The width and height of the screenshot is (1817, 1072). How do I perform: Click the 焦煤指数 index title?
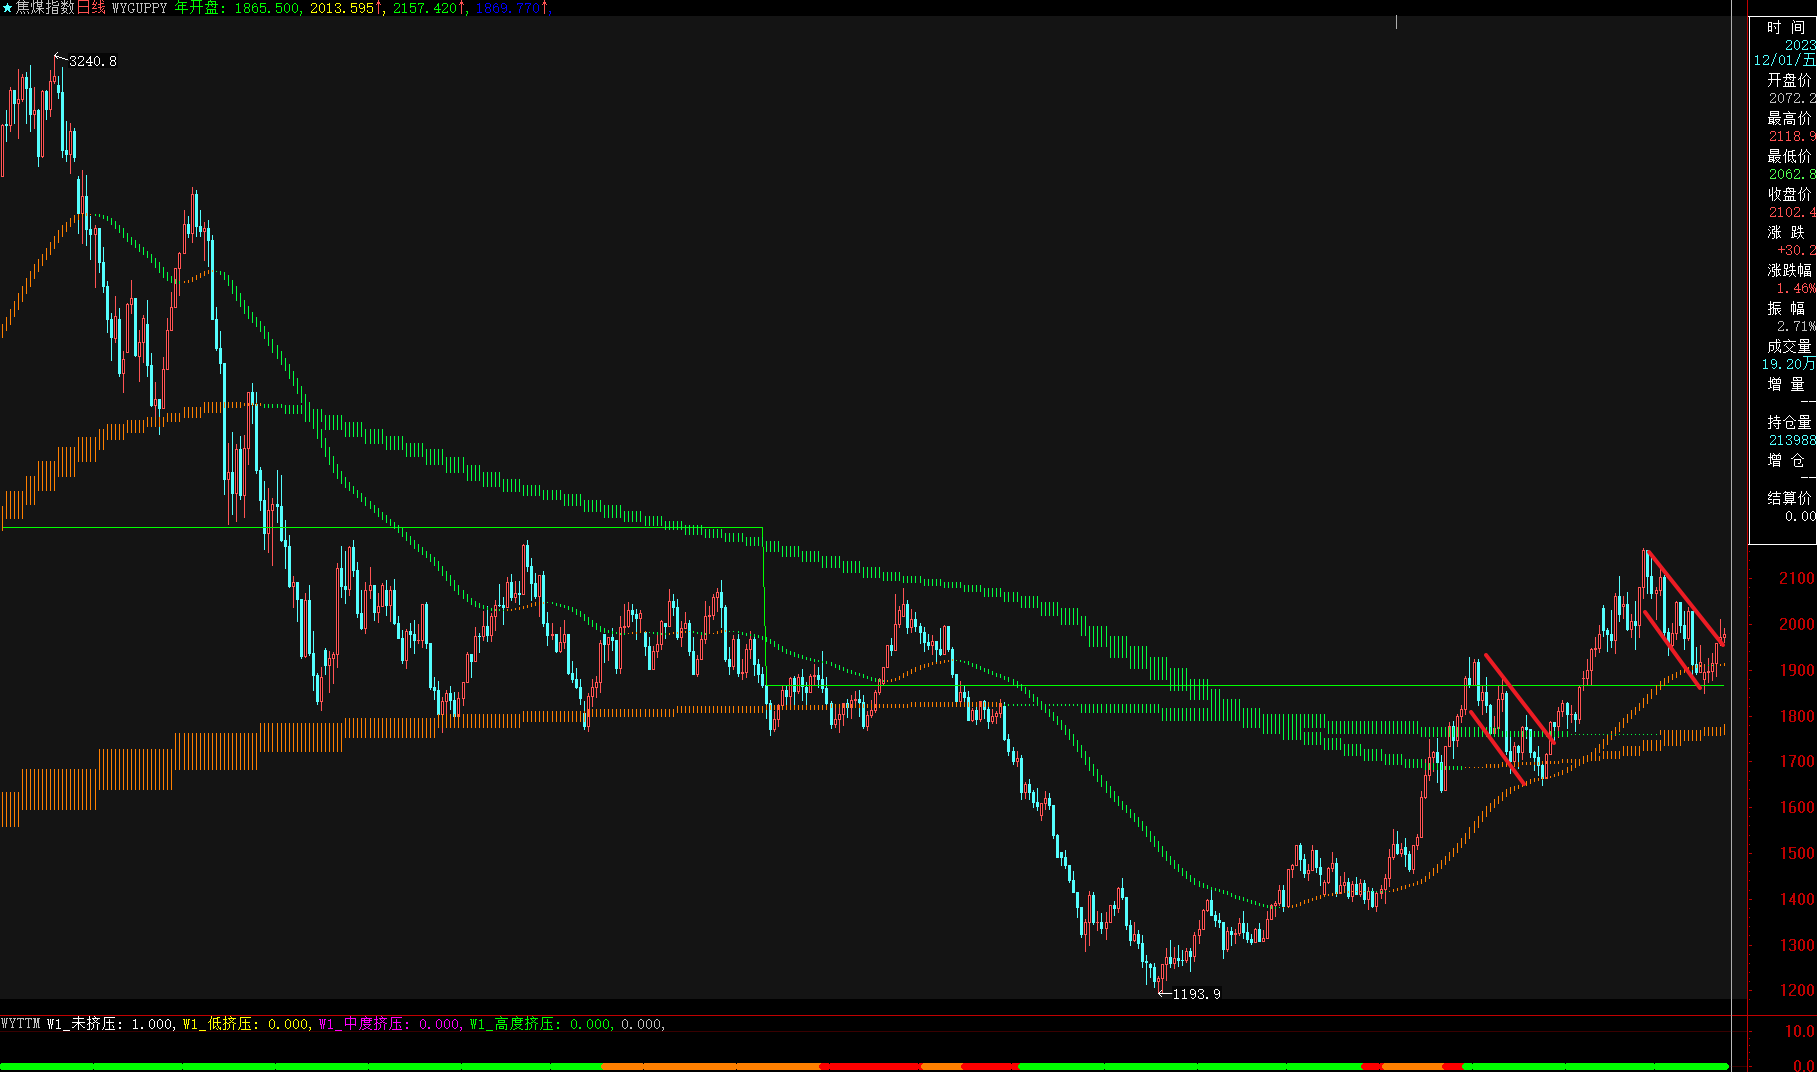tap(45, 8)
